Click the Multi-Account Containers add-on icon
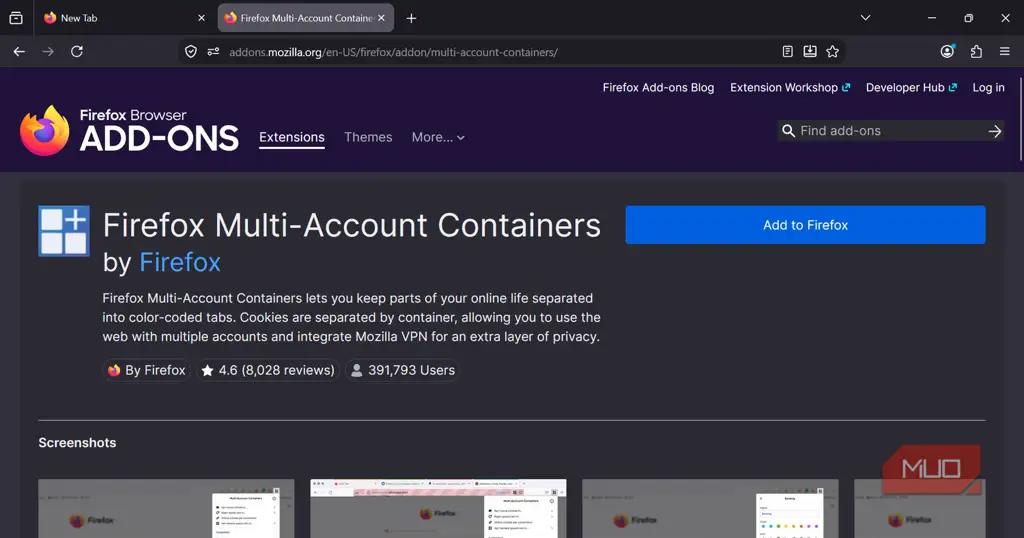The height and width of the screenshot is (538, 1024). tap(64, 230)
